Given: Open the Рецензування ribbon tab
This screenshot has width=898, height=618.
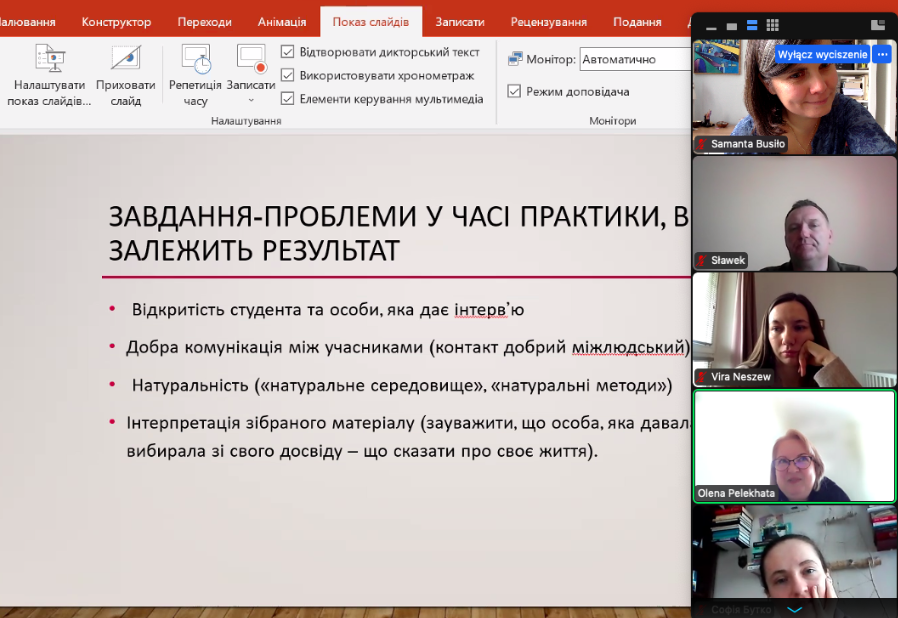Looking at the screenshot, I should 549,22.
